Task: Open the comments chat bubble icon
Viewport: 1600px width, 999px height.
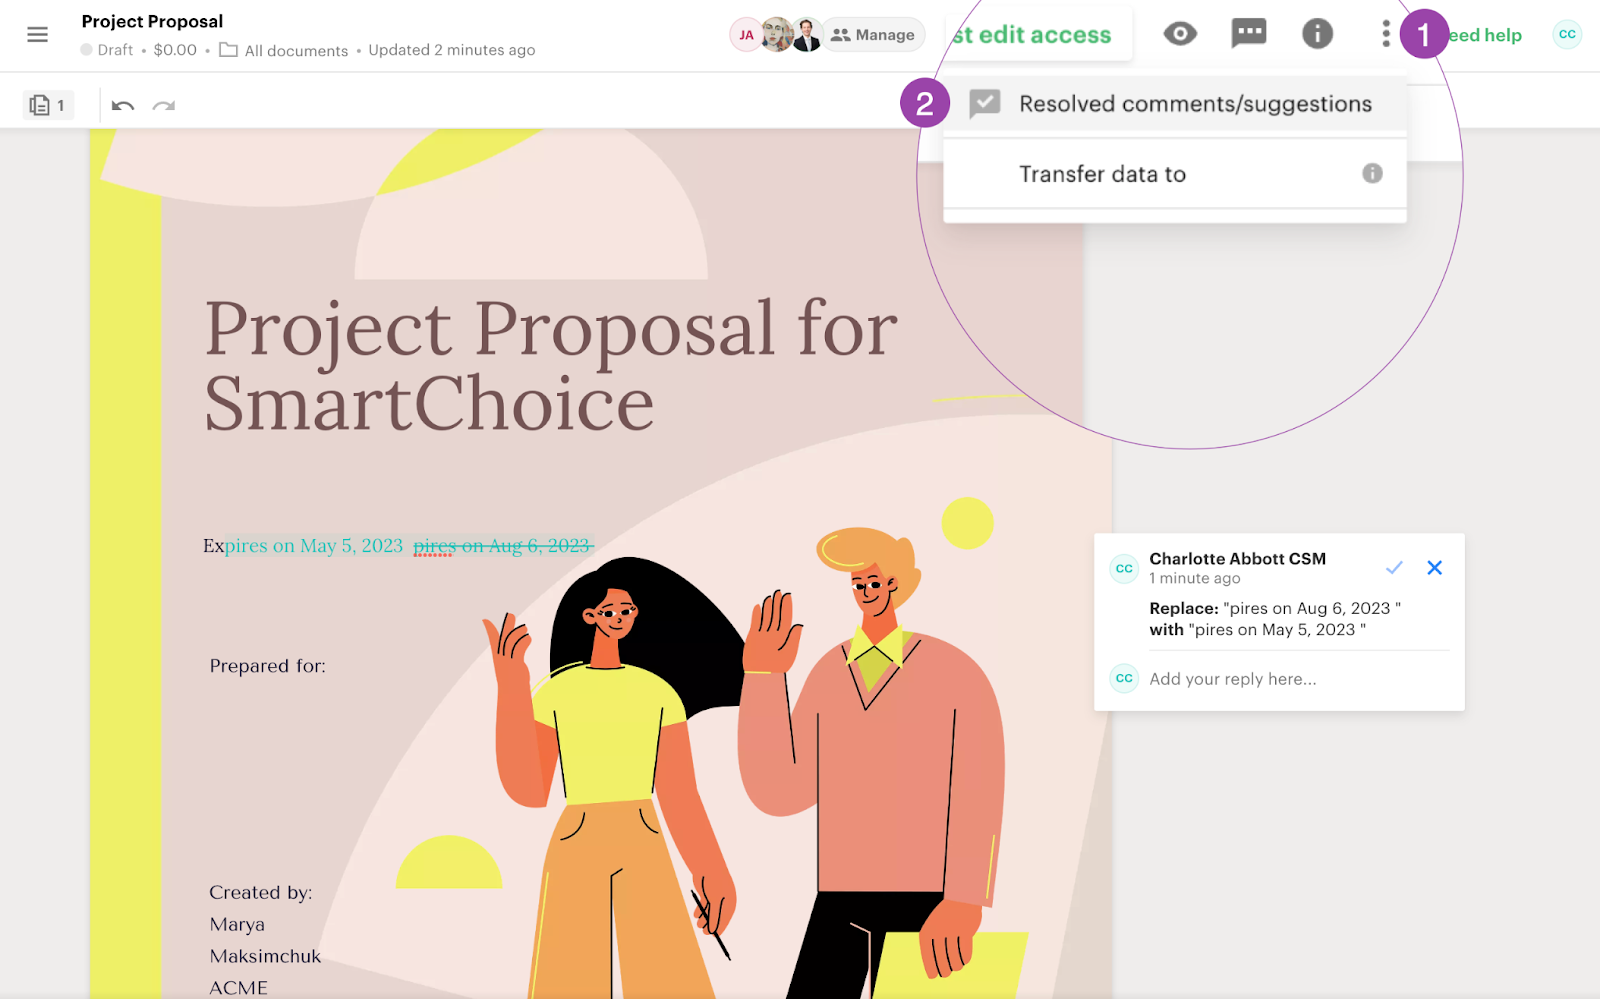Action: 1248,34
